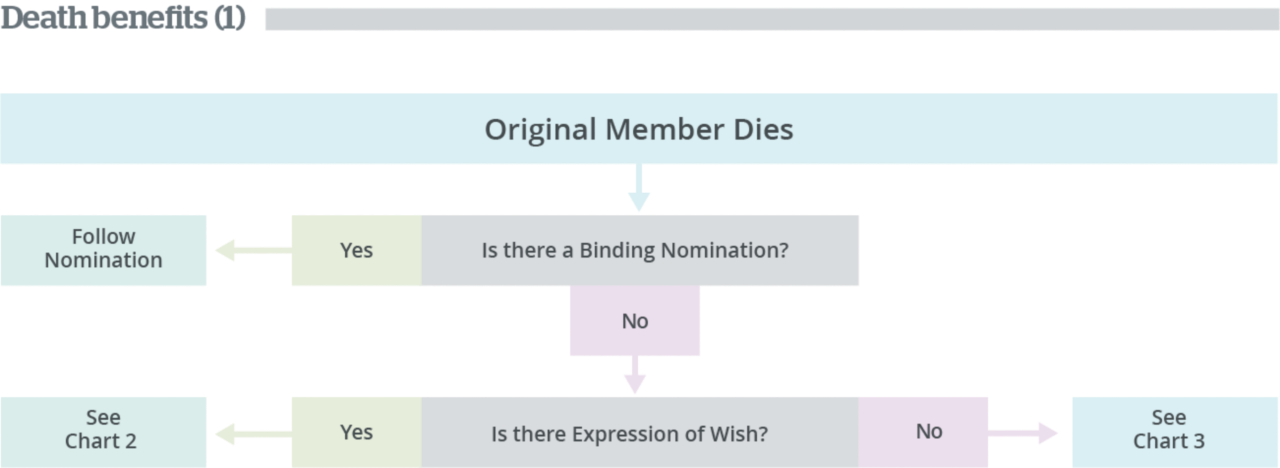Click the left arrow pointing to Follow Nomination
The width and height of the screenshot is (1280, 468).
click(254, 250)
